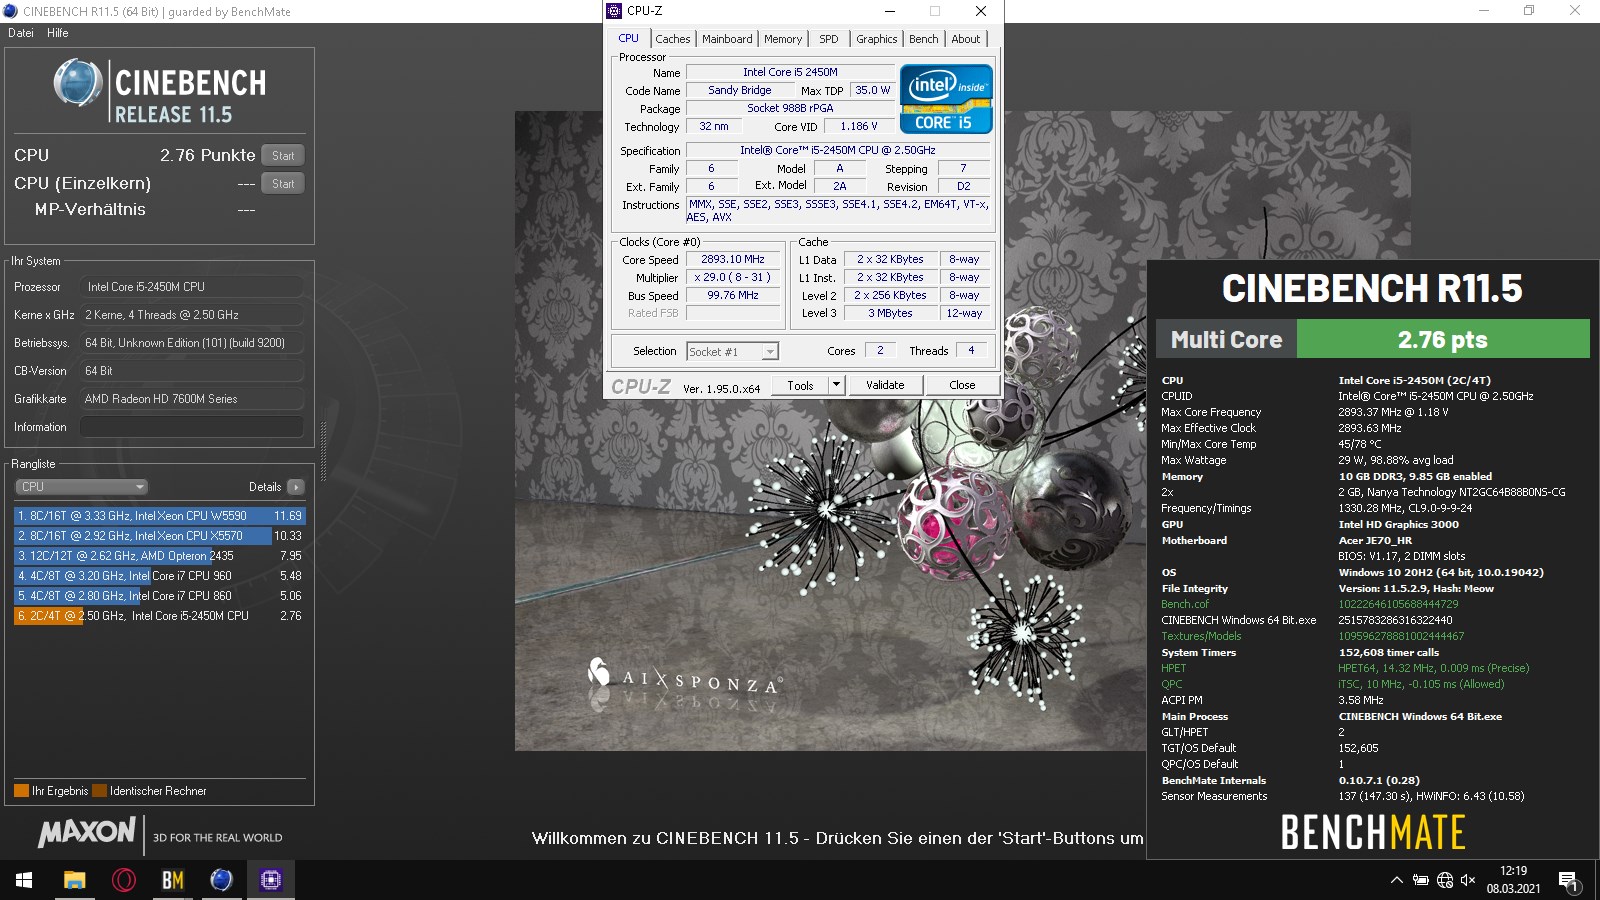The width and height of the screenshot is (1600, 900).
Task: Select the Core i5-2450M ranking row
Action: point(159,616)
